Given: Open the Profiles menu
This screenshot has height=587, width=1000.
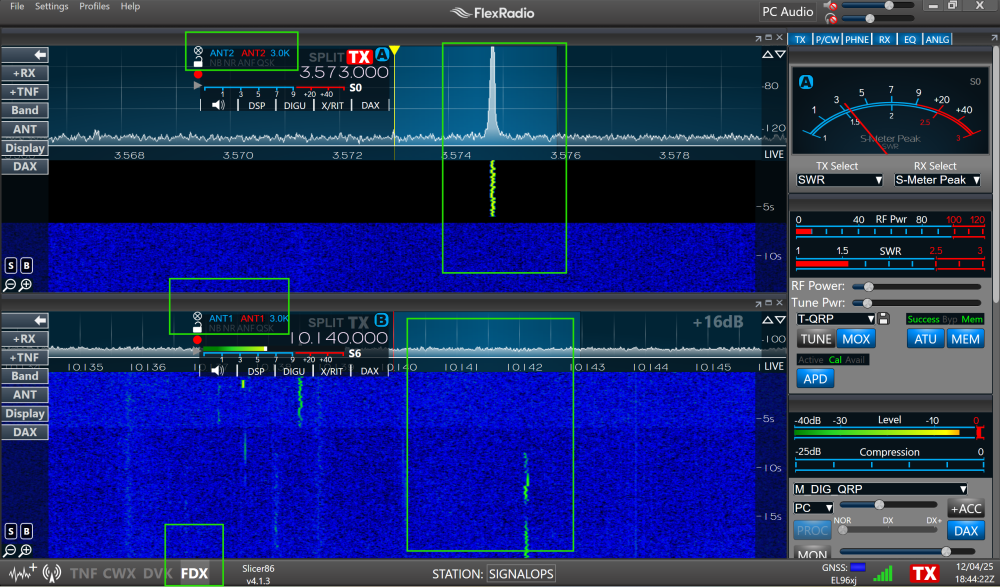Looking at the screenshot, I should [x=94, y=6].
